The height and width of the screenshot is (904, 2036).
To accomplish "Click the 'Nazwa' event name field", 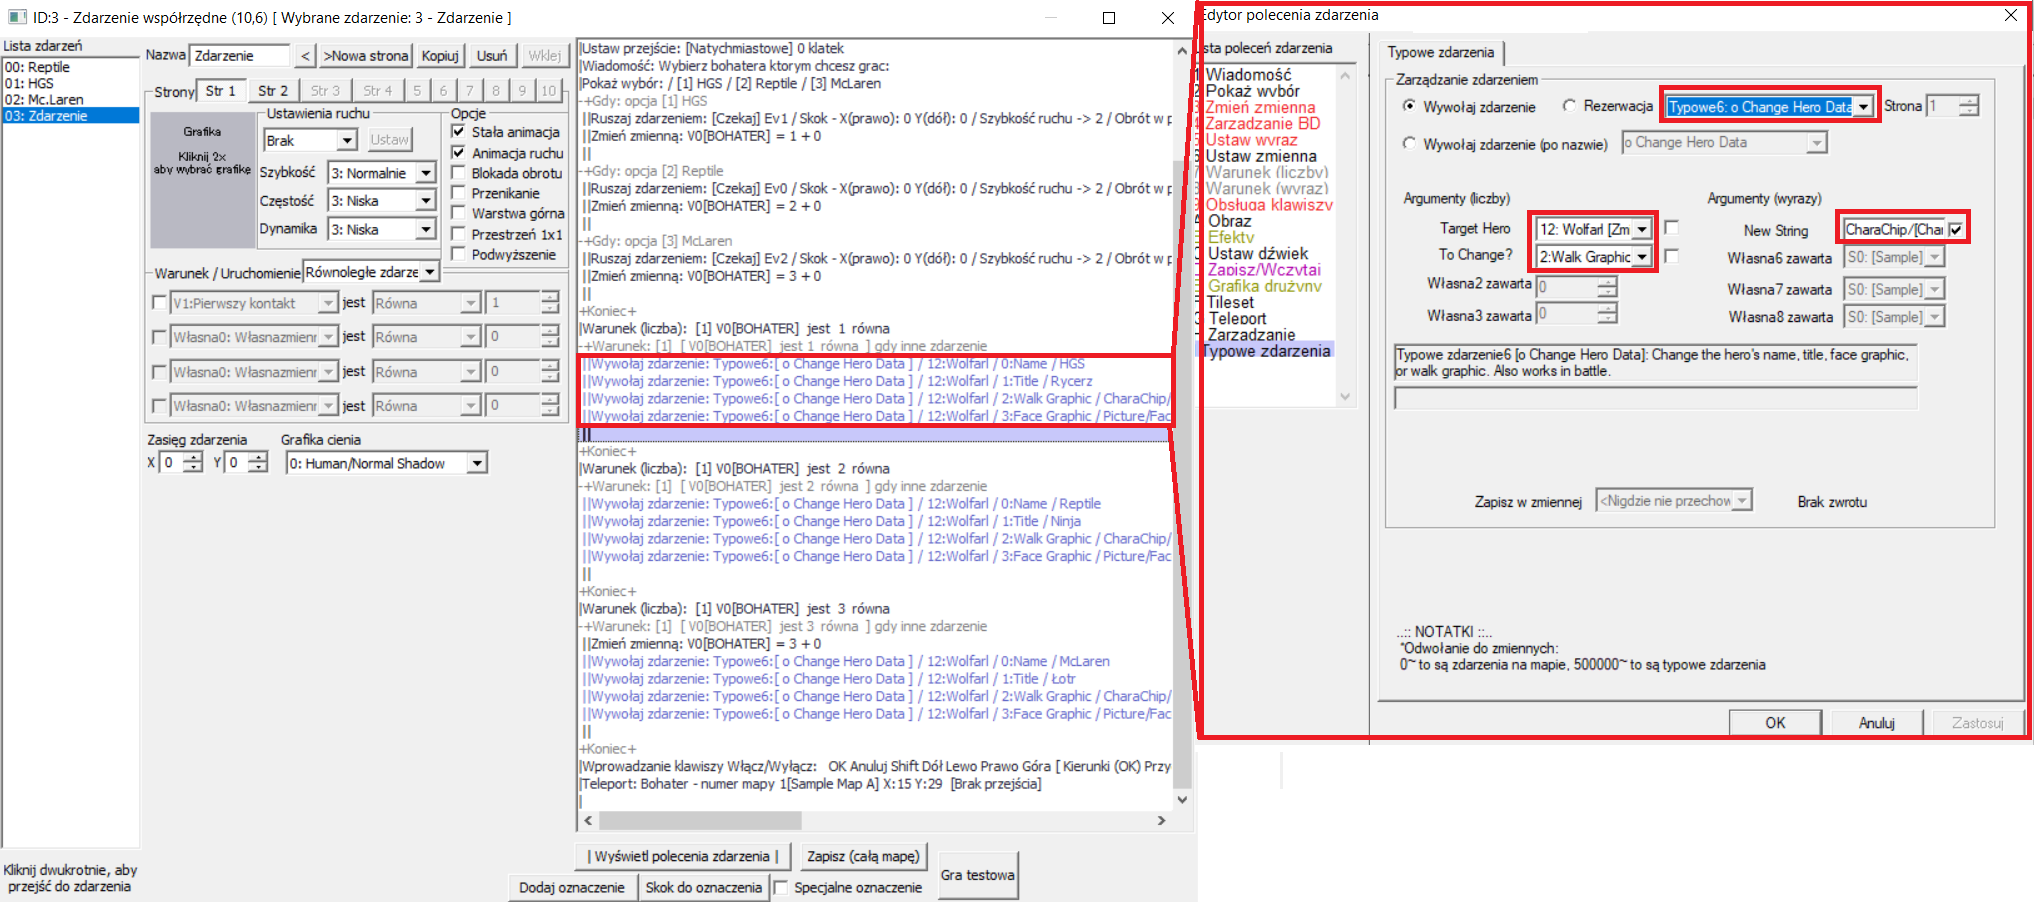I will (x=240, y=56).
